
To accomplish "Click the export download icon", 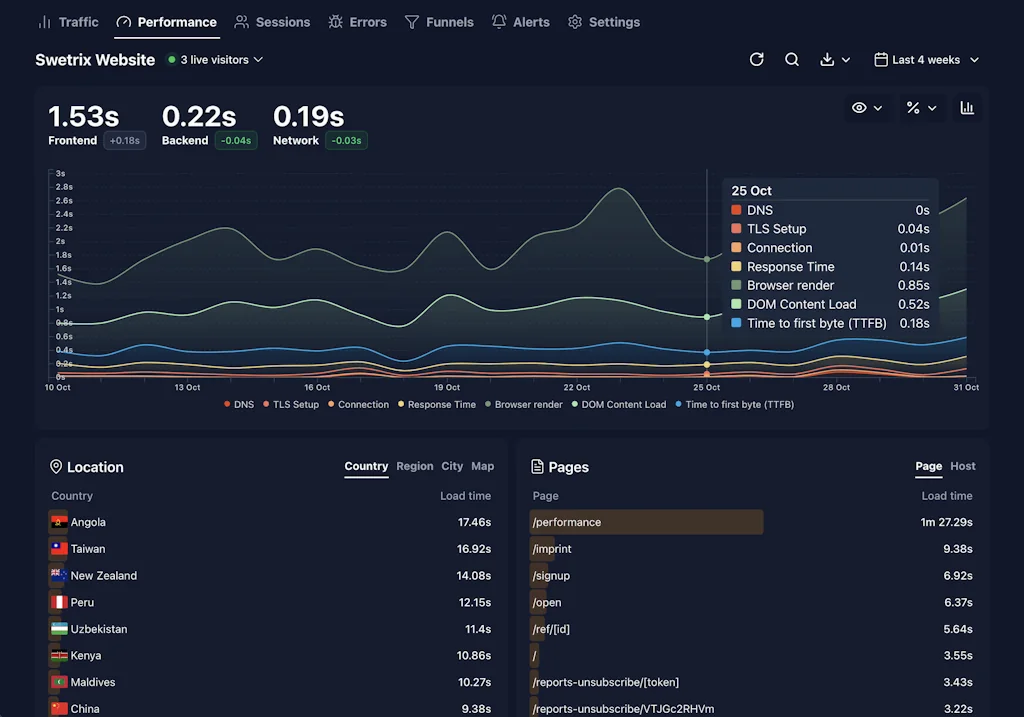I will (x=829, y=60).
